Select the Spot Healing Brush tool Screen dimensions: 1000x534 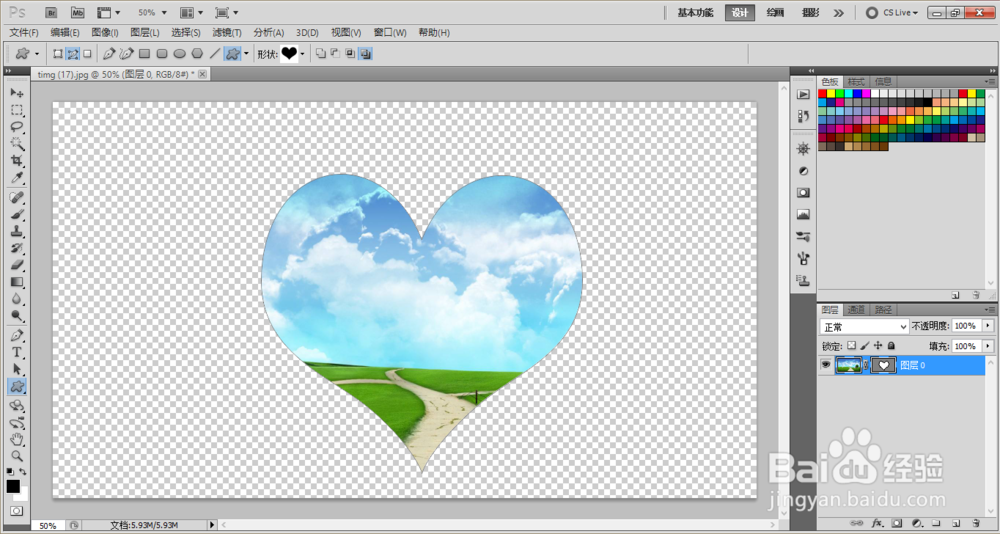[x=17, y=197]
